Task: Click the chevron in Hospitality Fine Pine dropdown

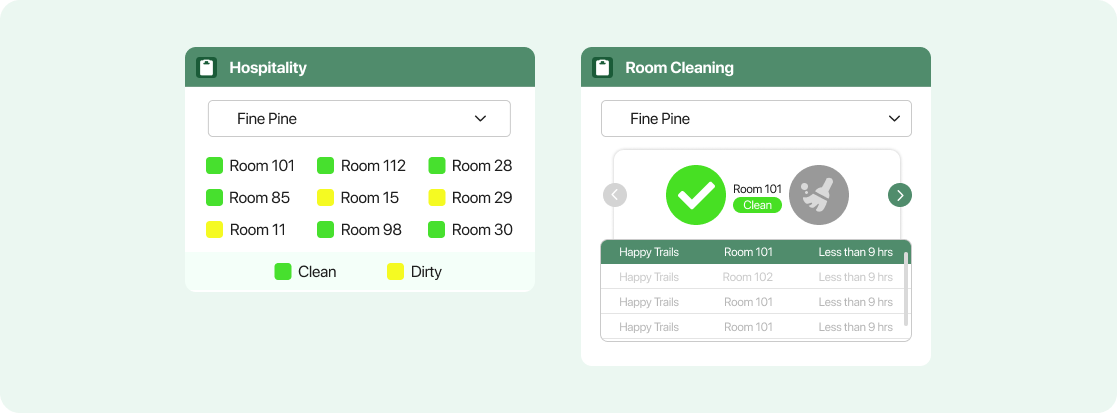Action: coord(481,118)
